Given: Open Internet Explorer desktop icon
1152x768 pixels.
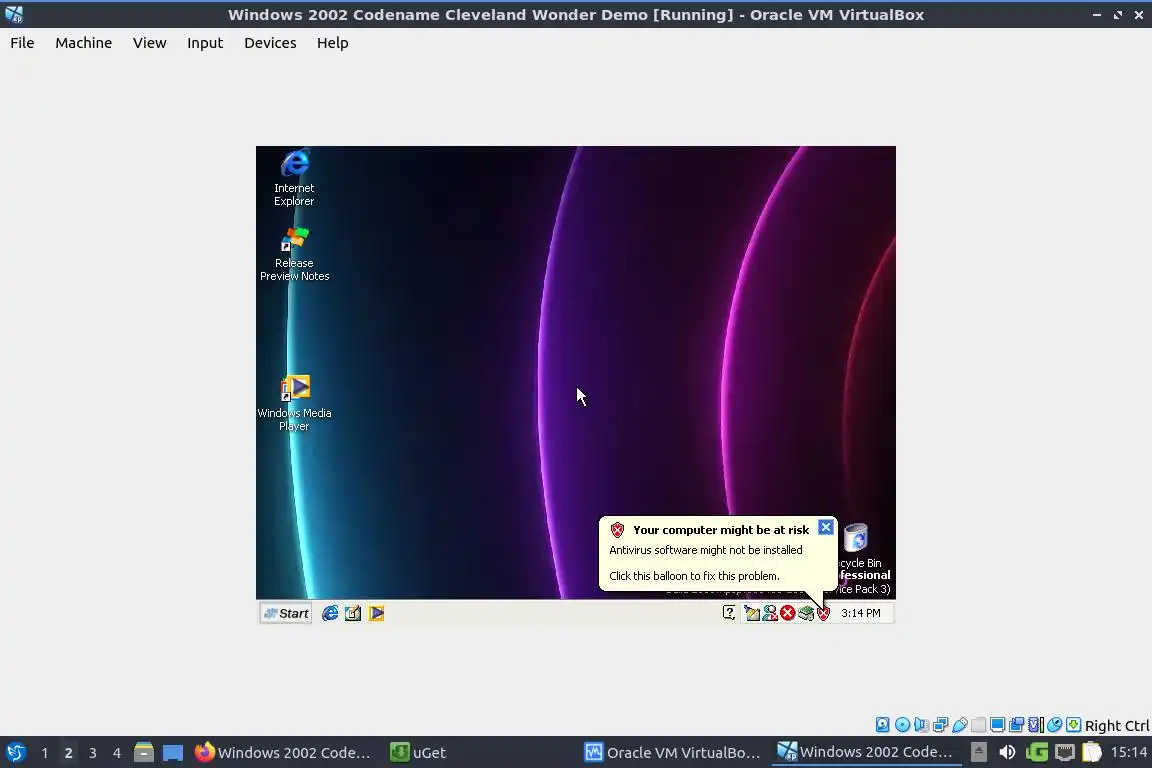Looking at the screenshot, I should [x=294, y=177].
